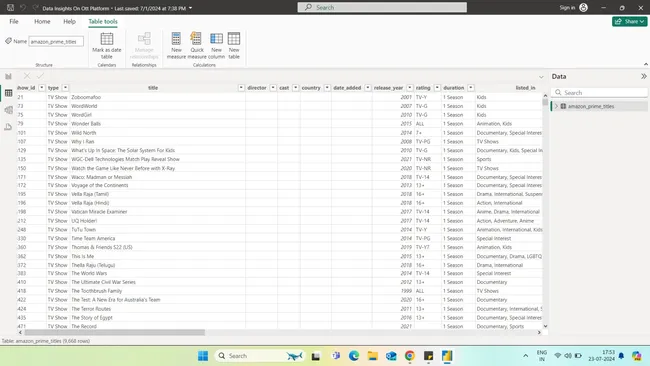Open clock and date in taskbar
The height and width of the screenshot is (366, 650).
point(601,356)
